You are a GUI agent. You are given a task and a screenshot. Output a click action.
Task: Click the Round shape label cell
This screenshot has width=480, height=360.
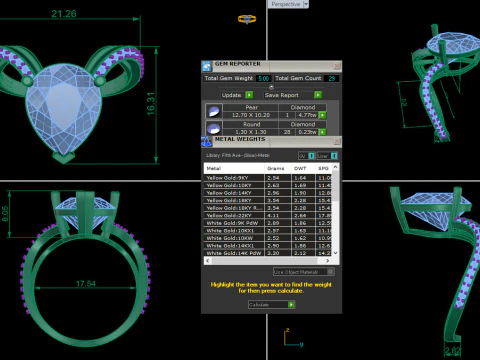pos(251,124)
